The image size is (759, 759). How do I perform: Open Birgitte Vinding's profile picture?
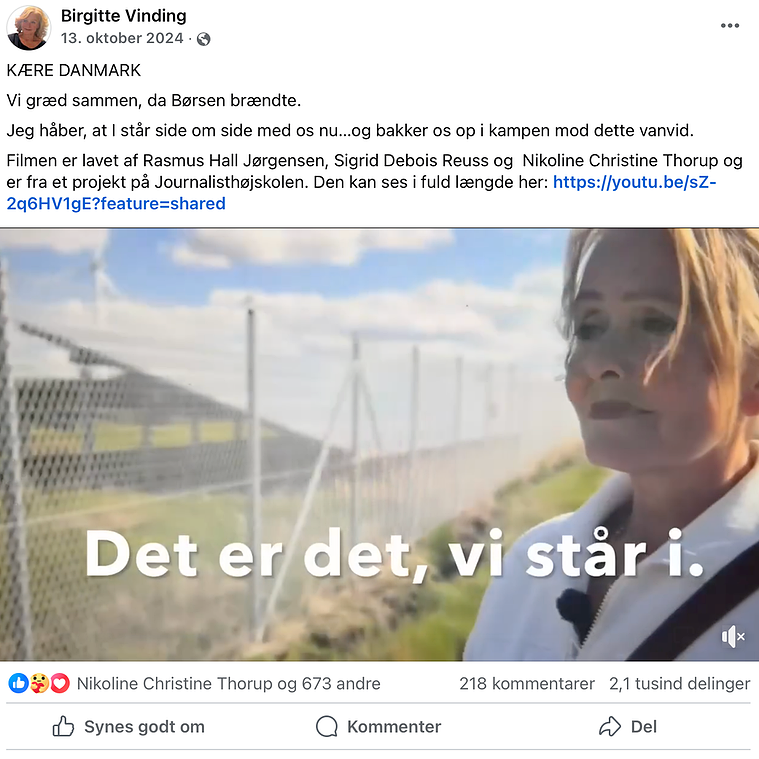click(x=29, y=28)
